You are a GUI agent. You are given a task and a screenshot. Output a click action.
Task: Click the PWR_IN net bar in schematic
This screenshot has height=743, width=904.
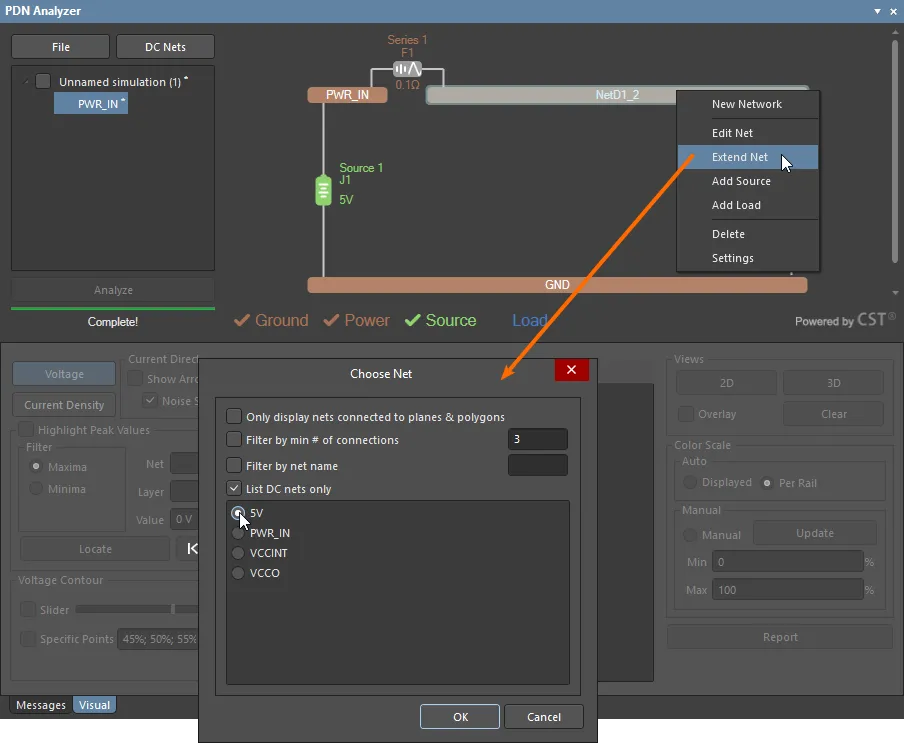coord(348,95)
